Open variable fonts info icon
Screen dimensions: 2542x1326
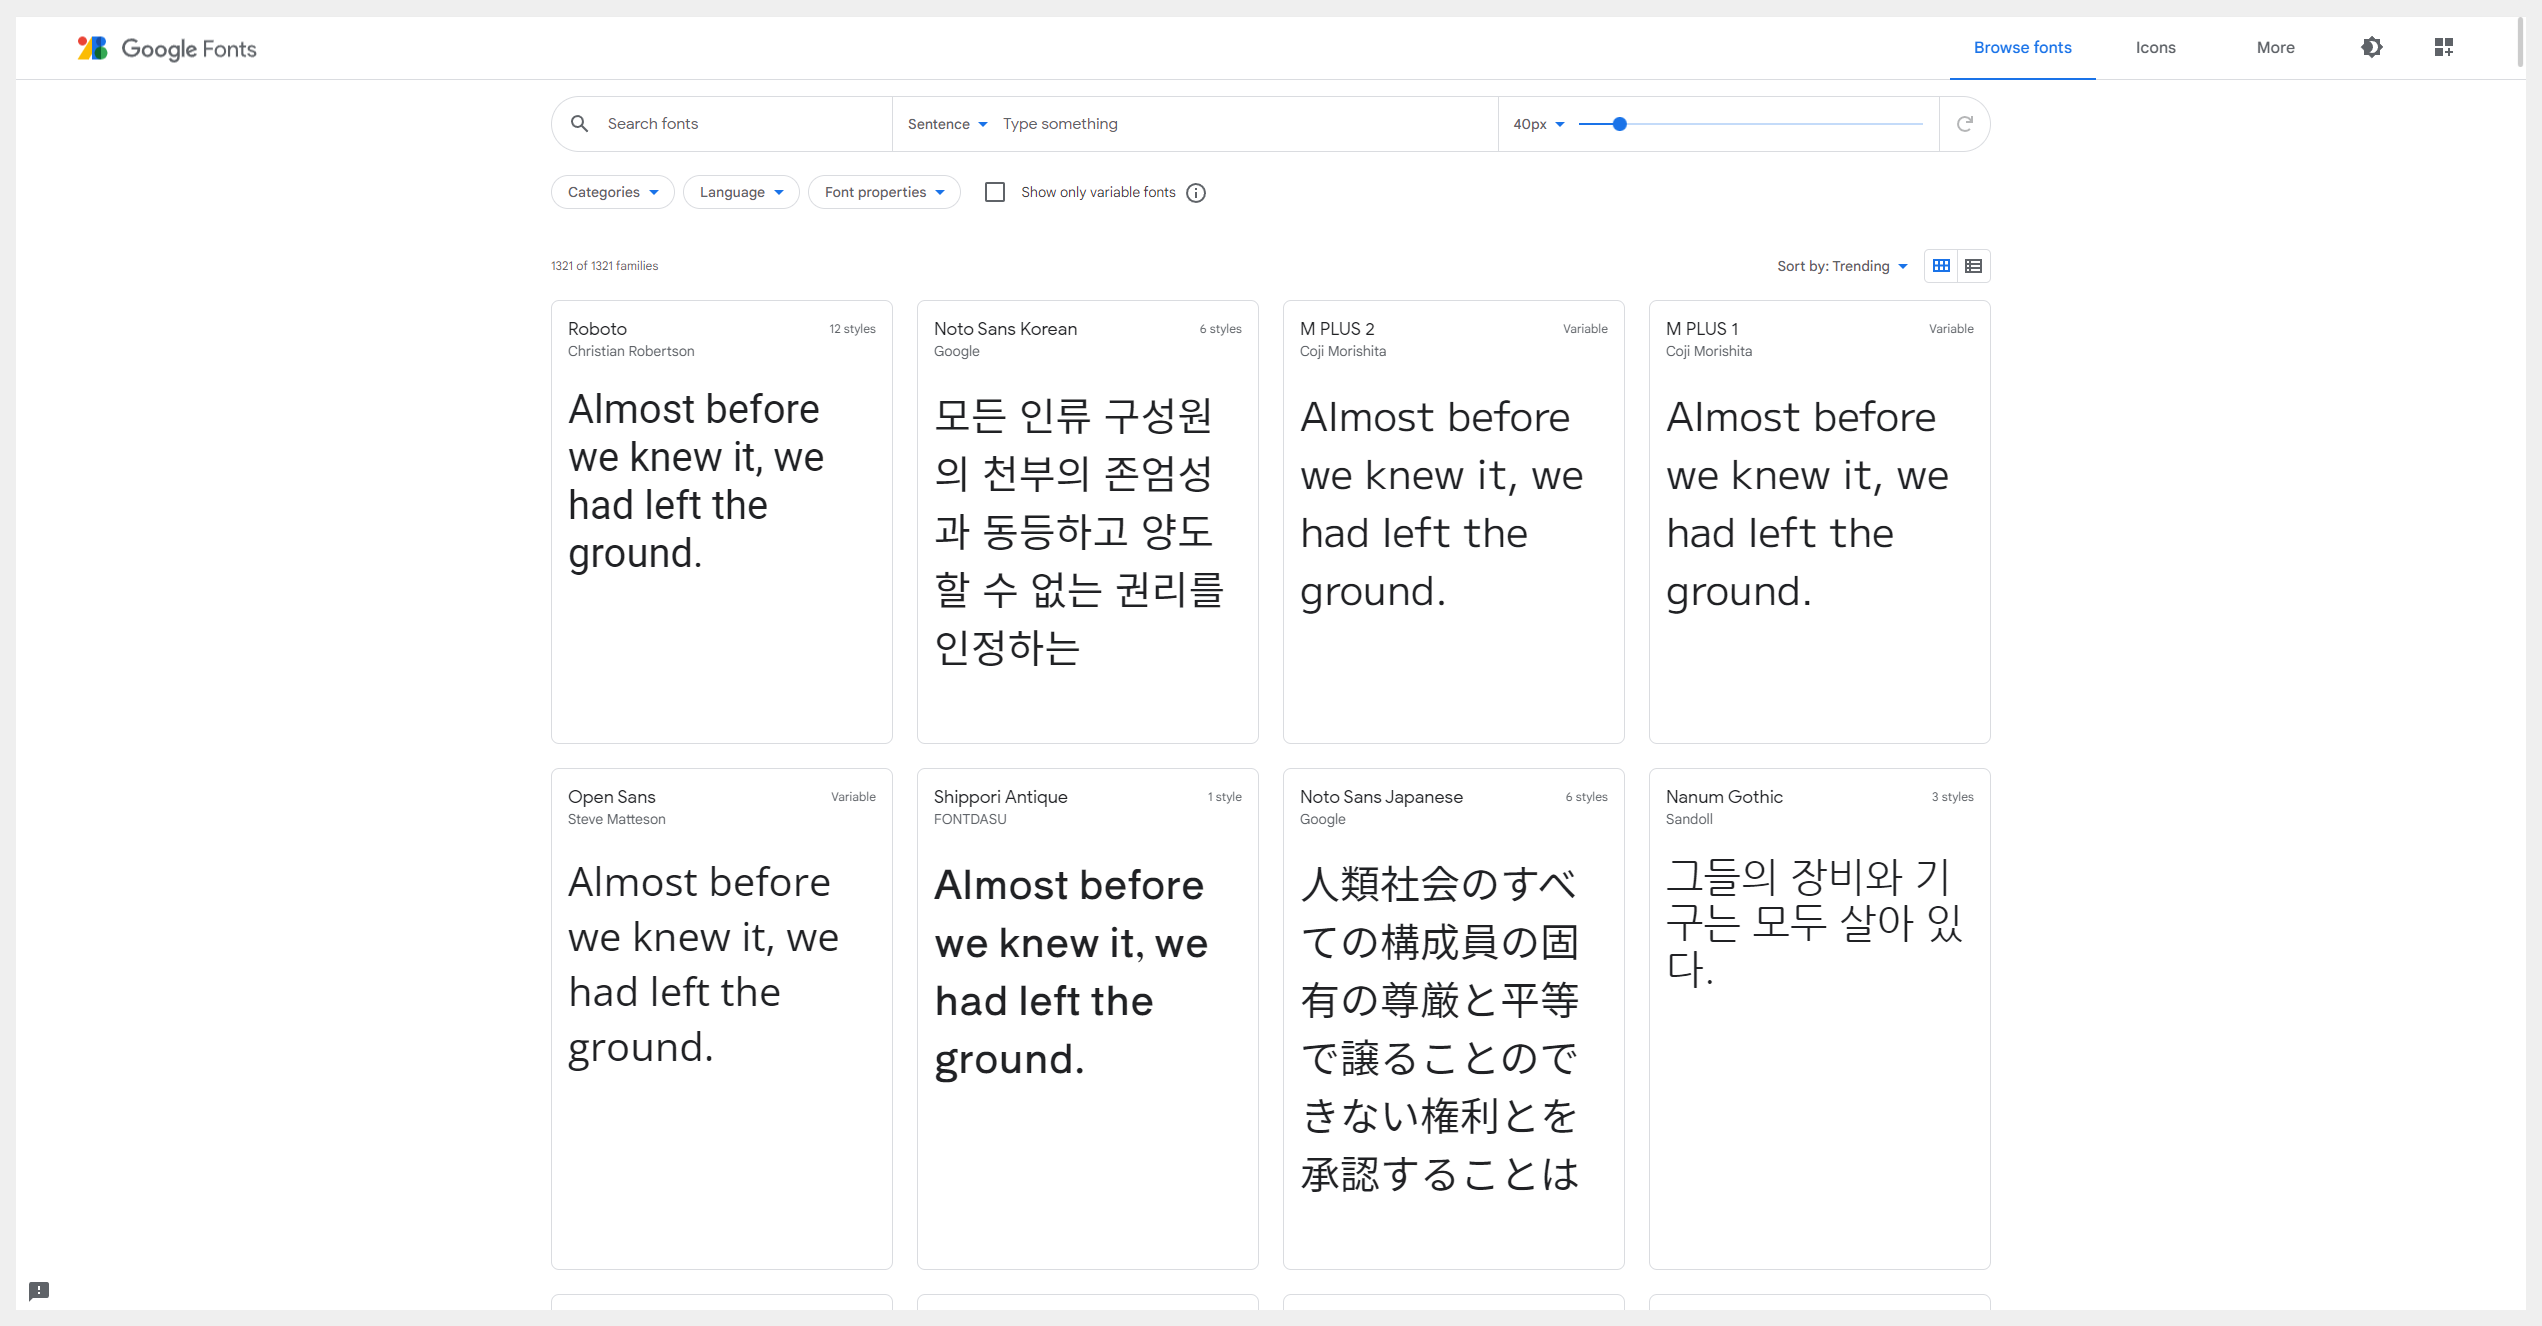pos(1196,193)
